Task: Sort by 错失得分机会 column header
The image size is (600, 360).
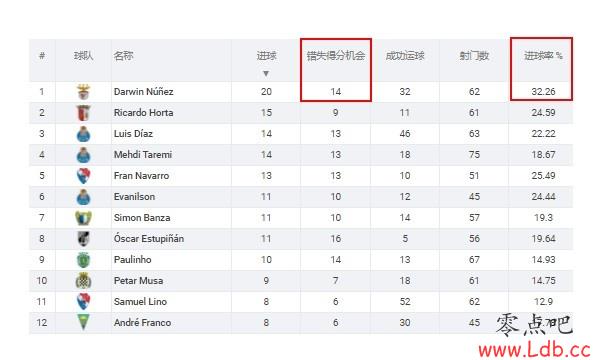Action: [336, 56]
